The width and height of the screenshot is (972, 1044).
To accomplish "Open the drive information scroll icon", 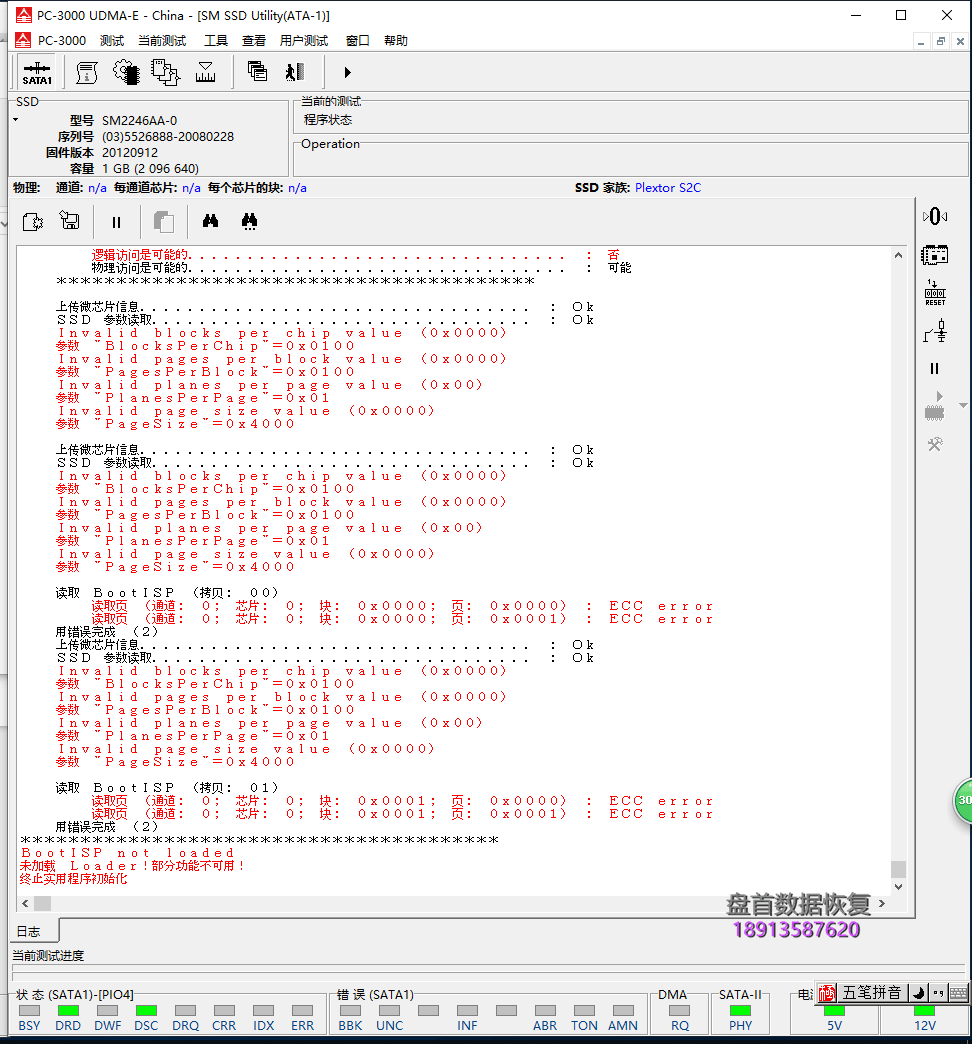I will click(x=87, y=72).
